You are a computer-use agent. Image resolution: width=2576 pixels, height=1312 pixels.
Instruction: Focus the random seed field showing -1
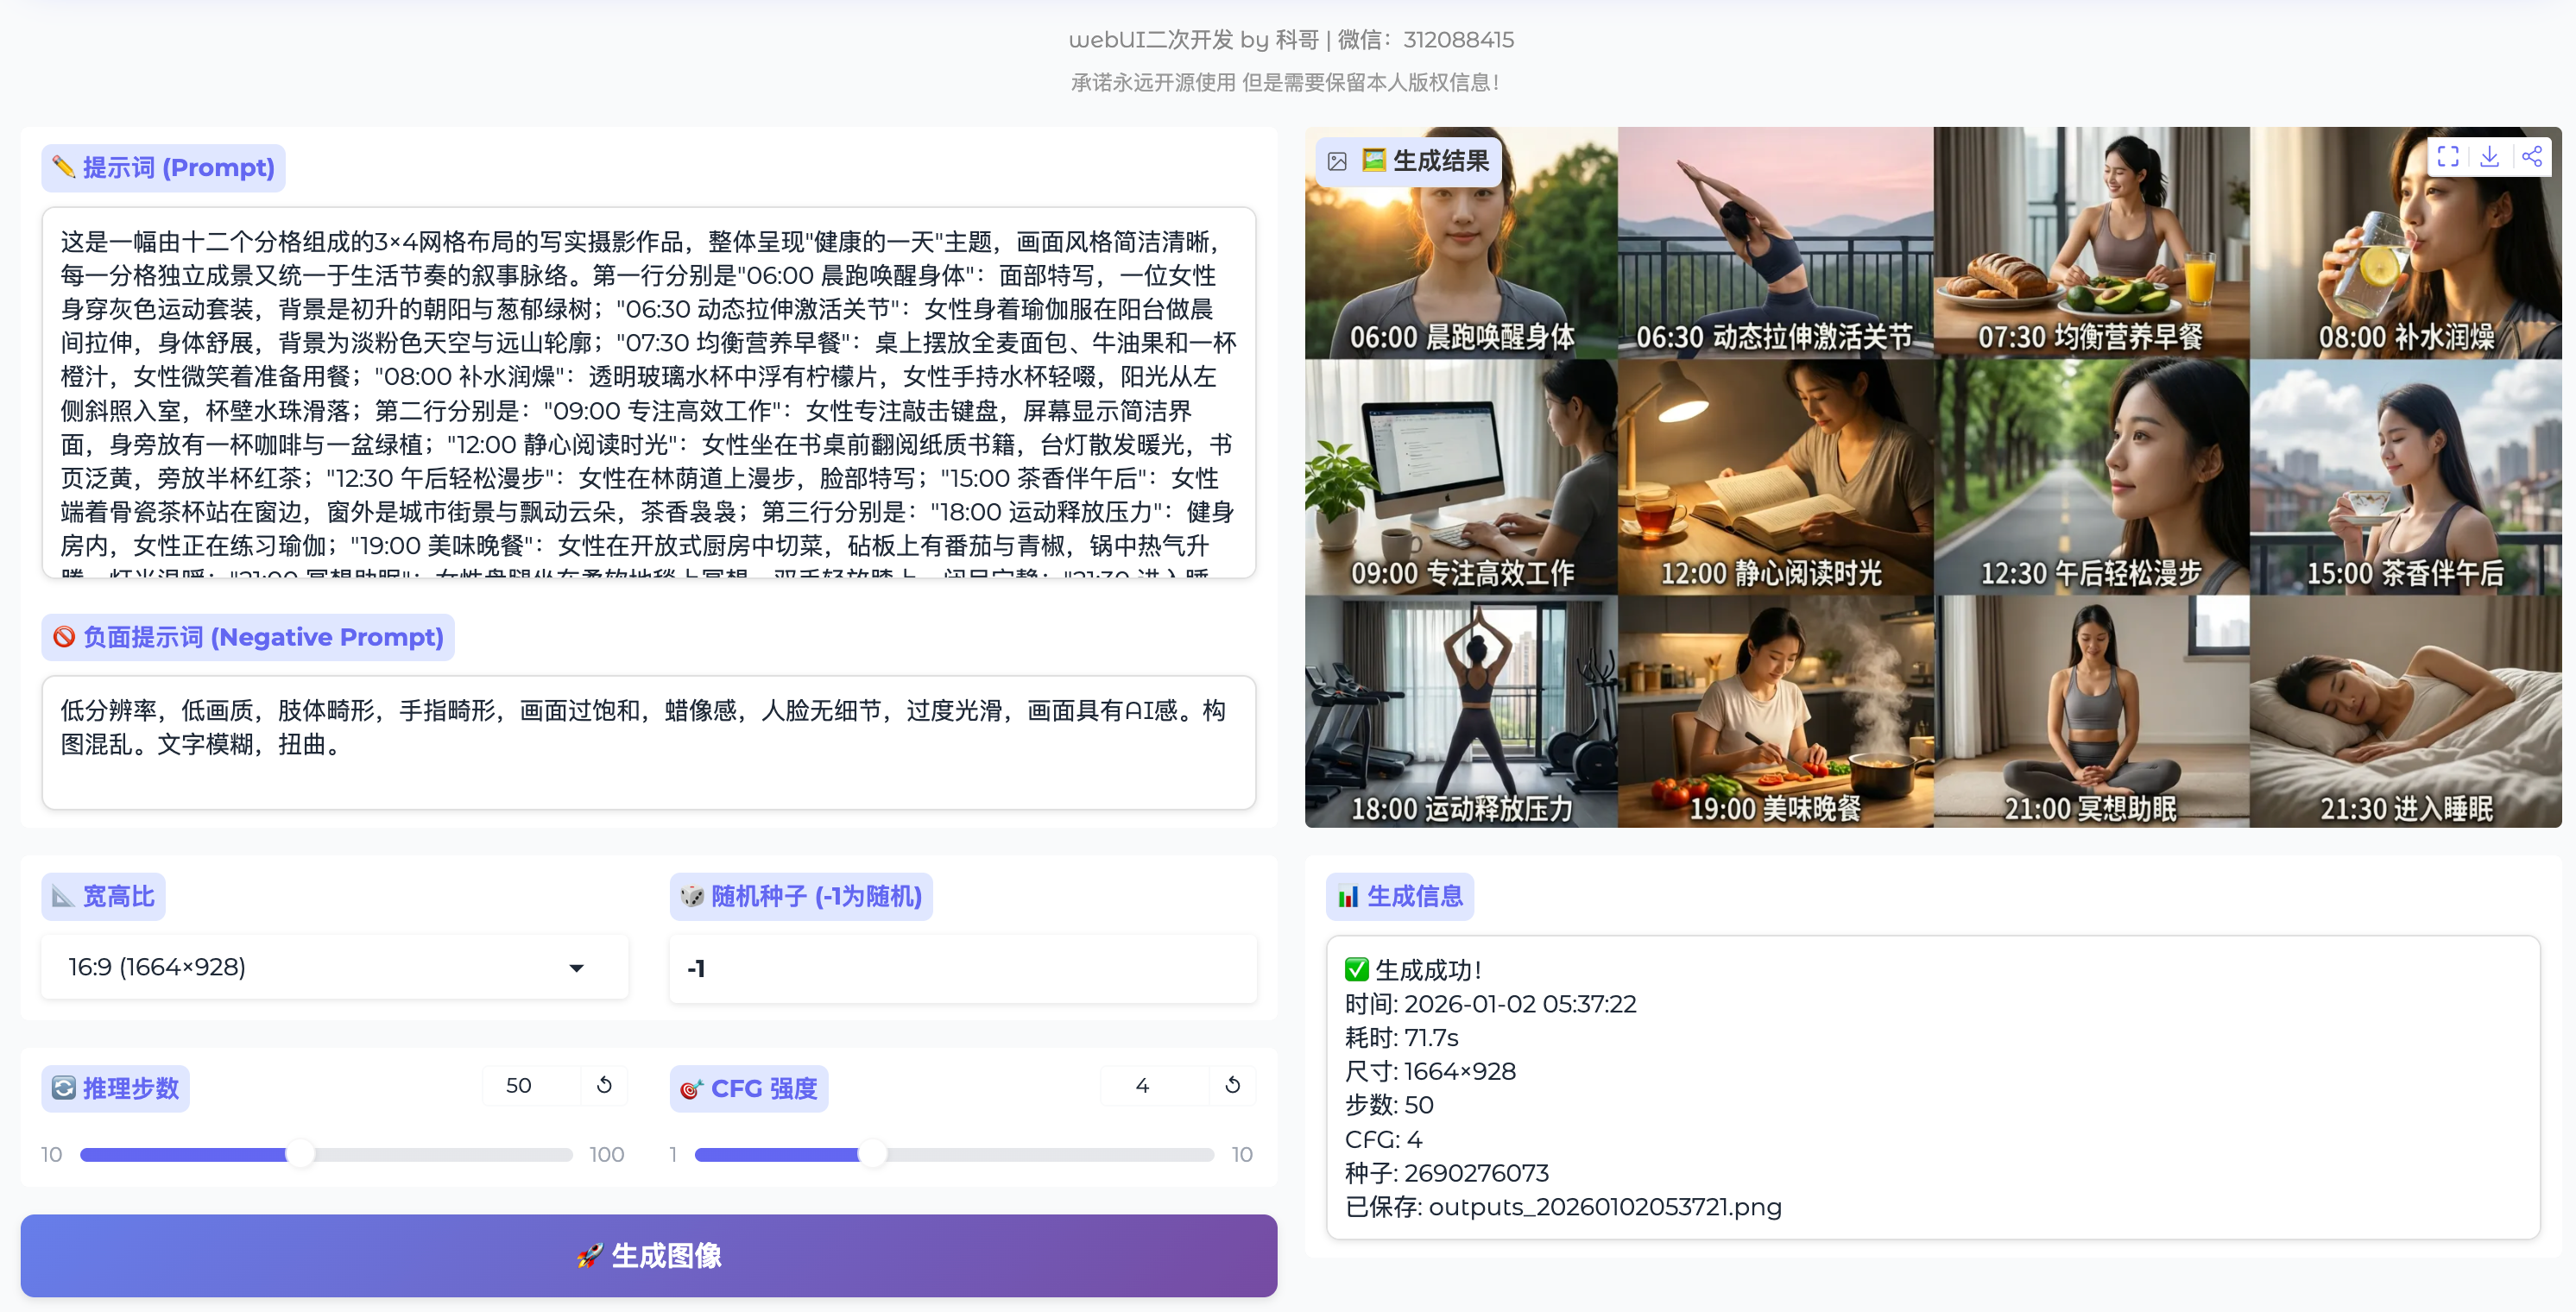pos(962,968)
